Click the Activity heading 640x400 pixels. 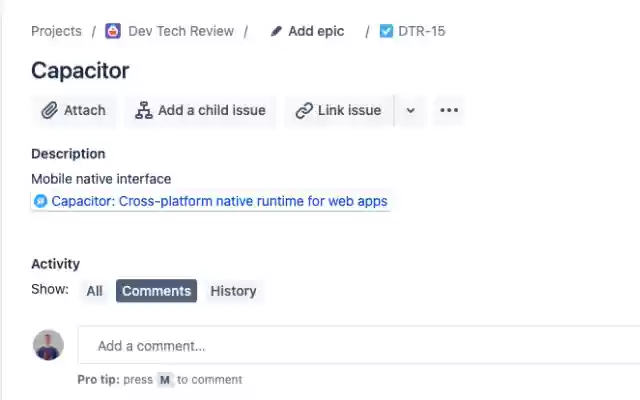coord(56,264)
